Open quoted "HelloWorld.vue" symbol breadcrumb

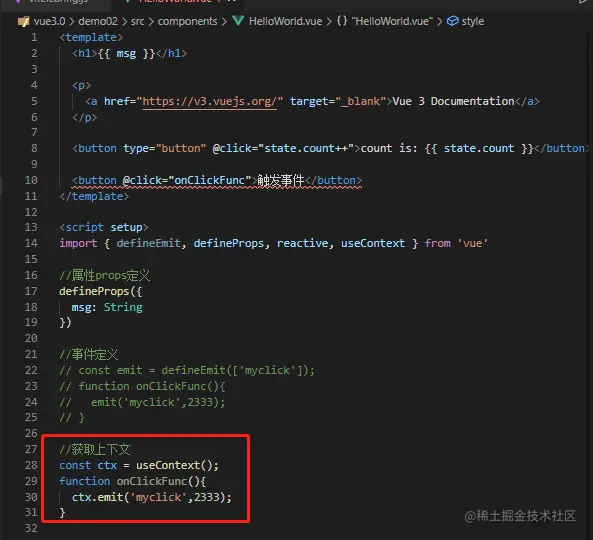pos(392,21)
